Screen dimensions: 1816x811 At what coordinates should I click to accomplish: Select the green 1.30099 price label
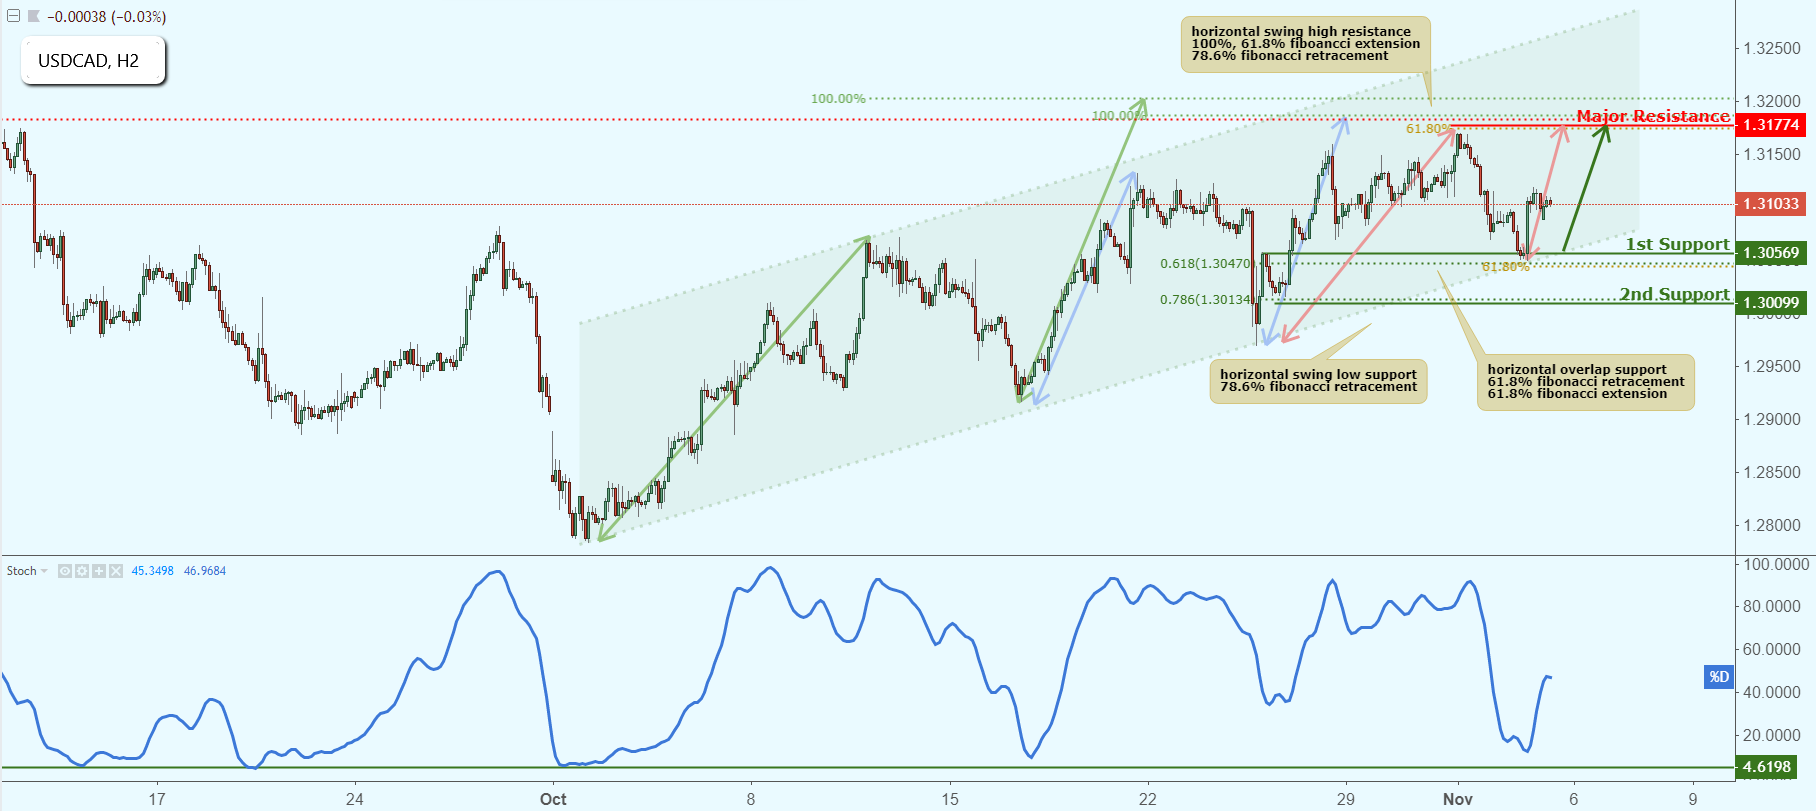tap(1771, 303)
